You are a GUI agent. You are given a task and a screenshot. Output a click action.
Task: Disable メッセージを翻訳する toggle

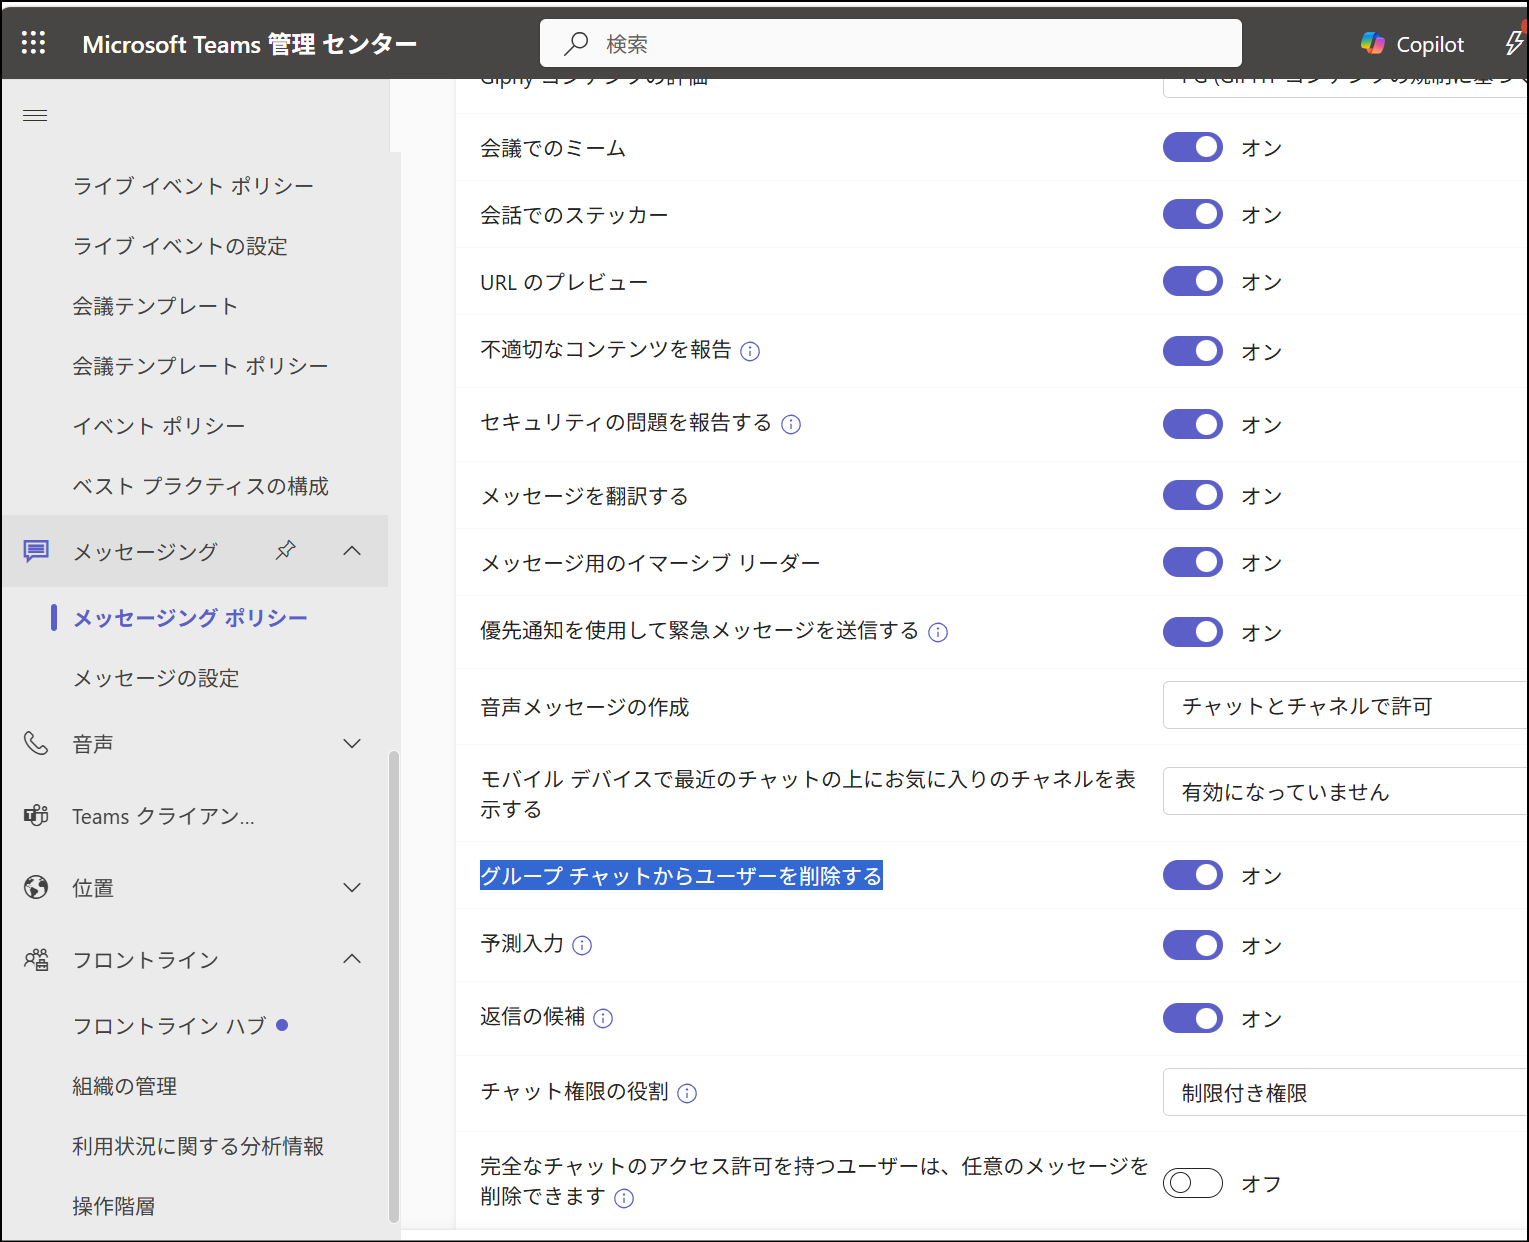coord(1193,495)
